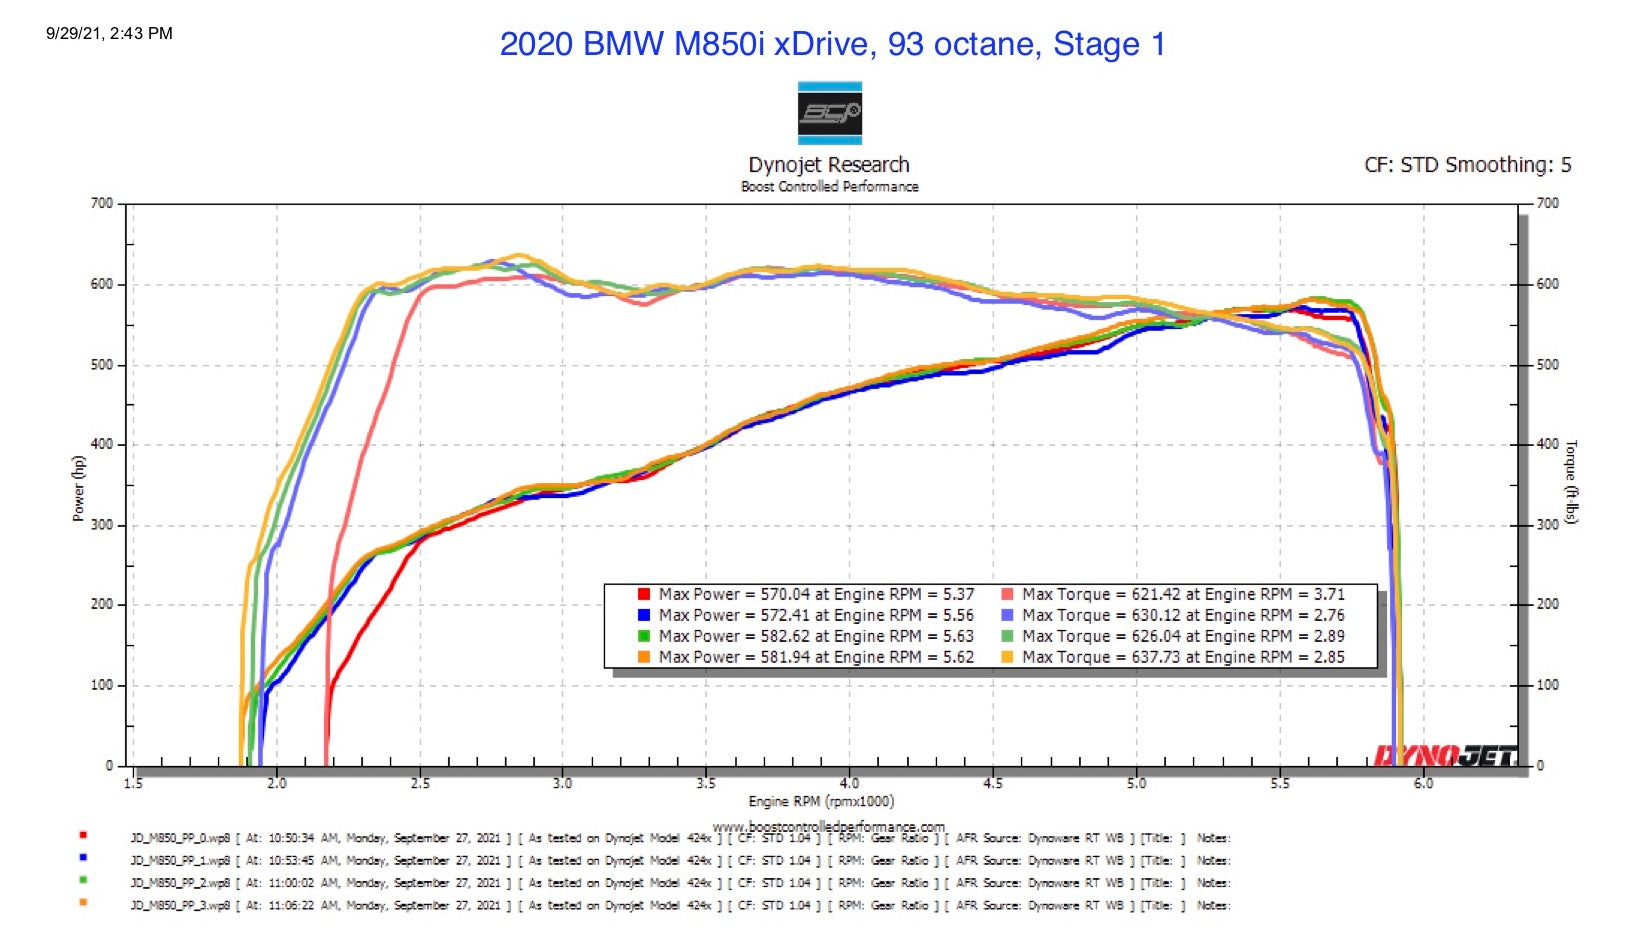Click the 2.0 tick label on RPM axis
This screenshot has height=932, width=1630.
(277, 784)
